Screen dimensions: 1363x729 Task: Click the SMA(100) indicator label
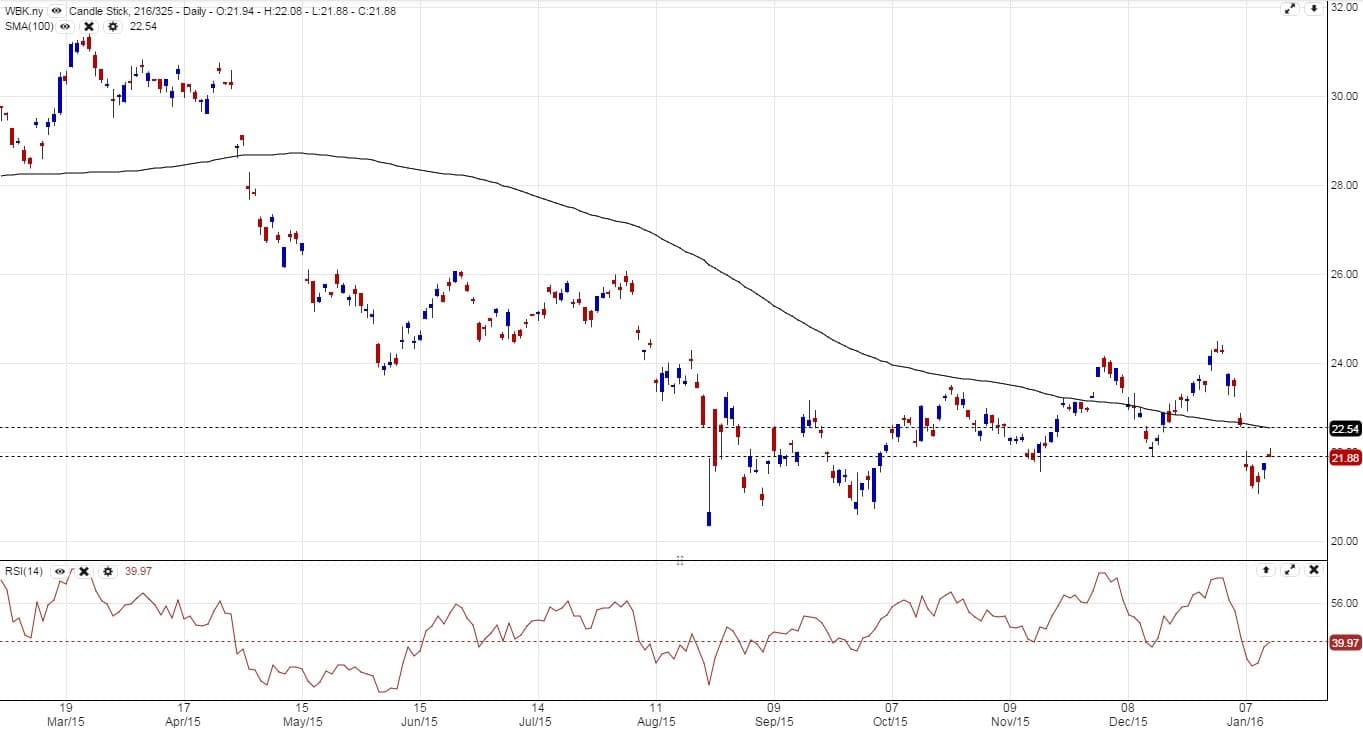(30, 26)
